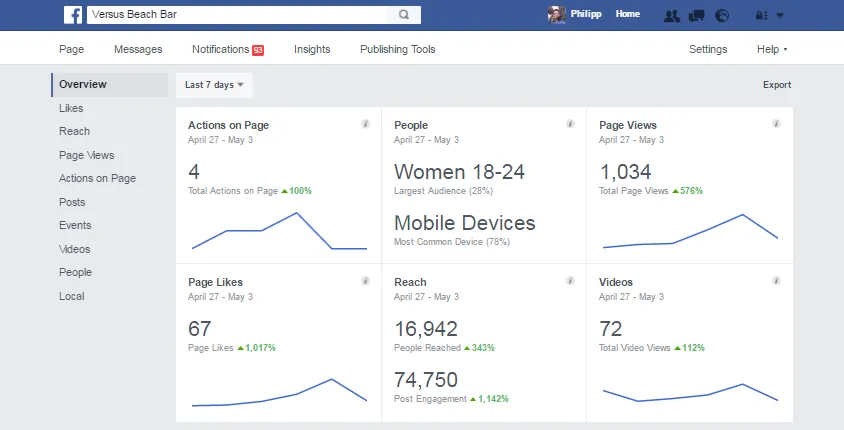The height and width of the screenshot is (430, 844).
Task: Open the Notifications tab
Action: pos(221,49)
